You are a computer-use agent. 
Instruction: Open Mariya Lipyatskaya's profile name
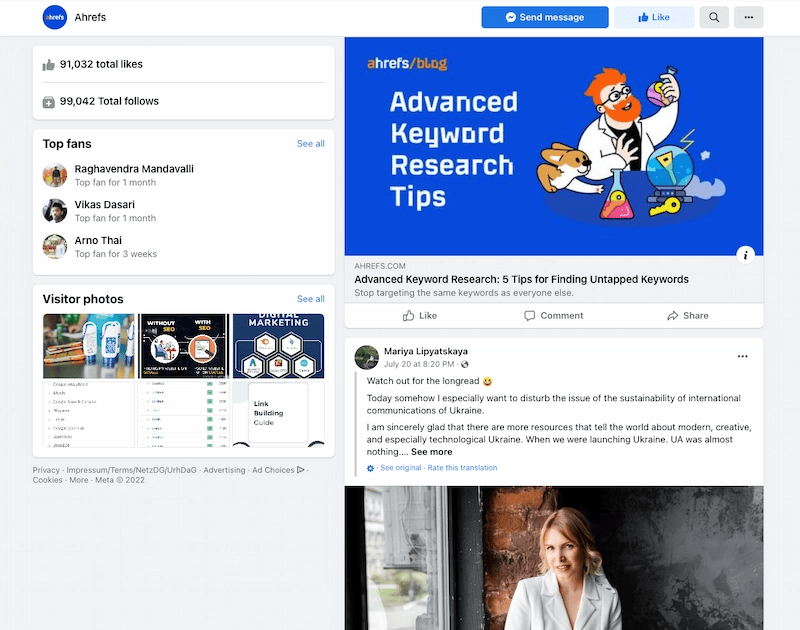pos(426,351)
